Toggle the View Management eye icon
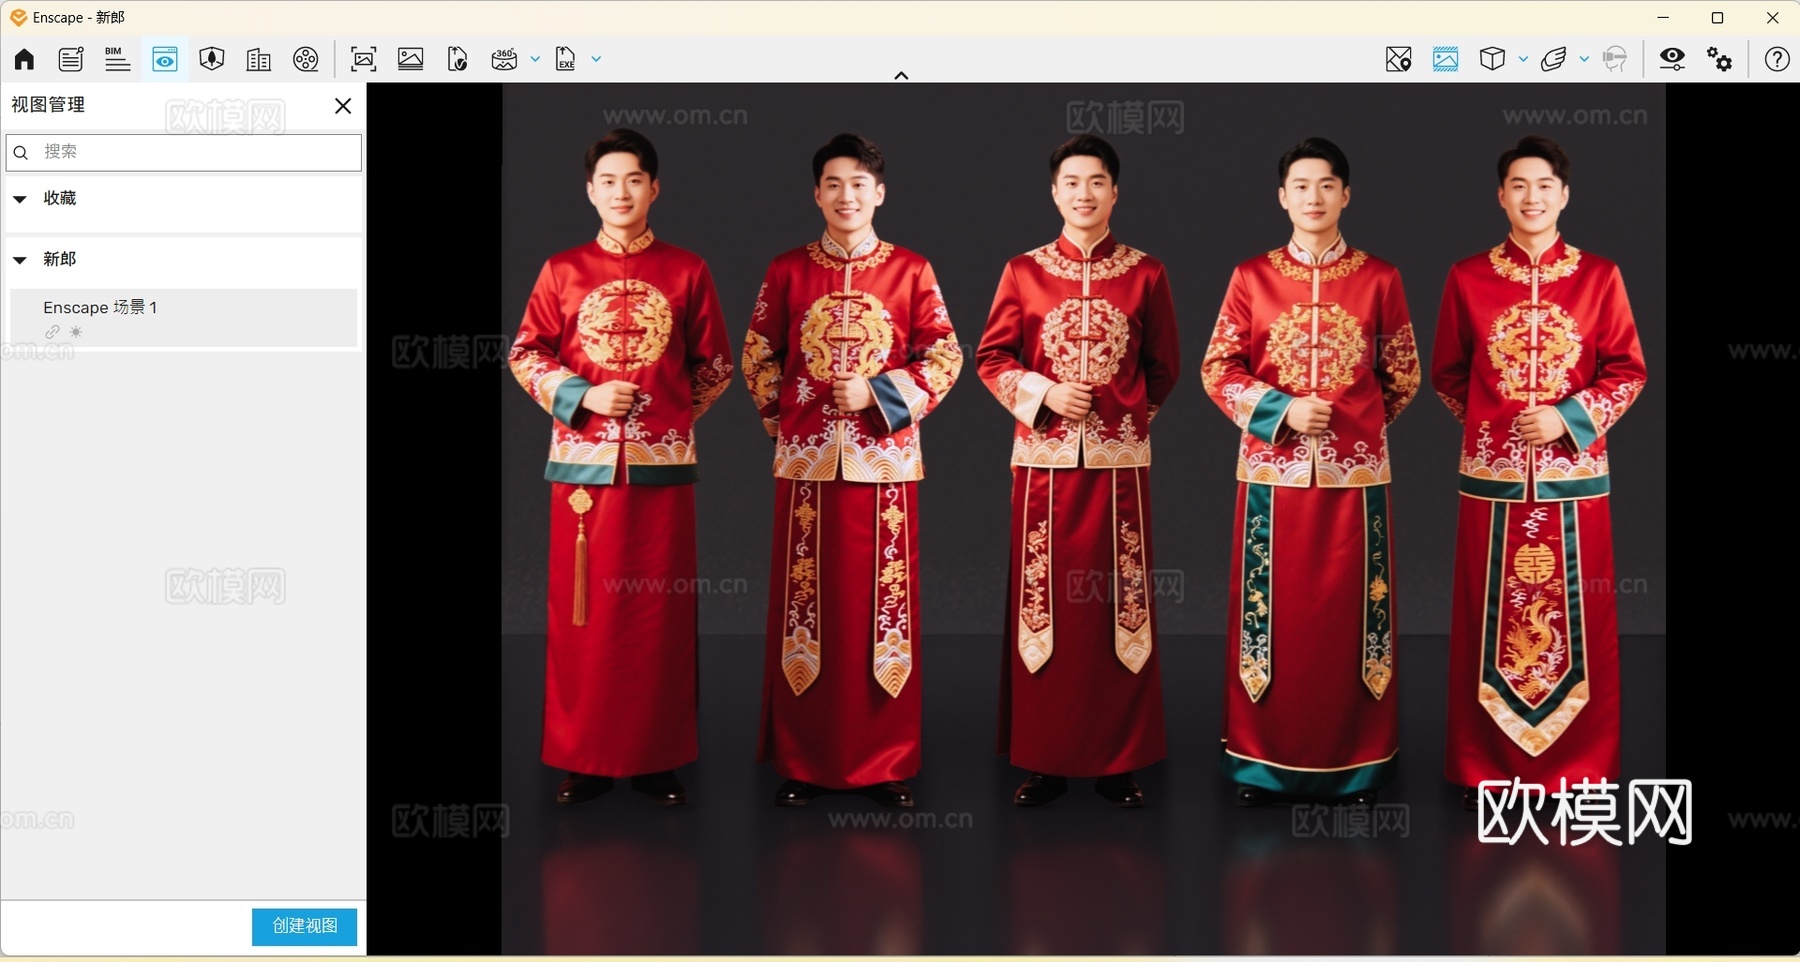 165,59
